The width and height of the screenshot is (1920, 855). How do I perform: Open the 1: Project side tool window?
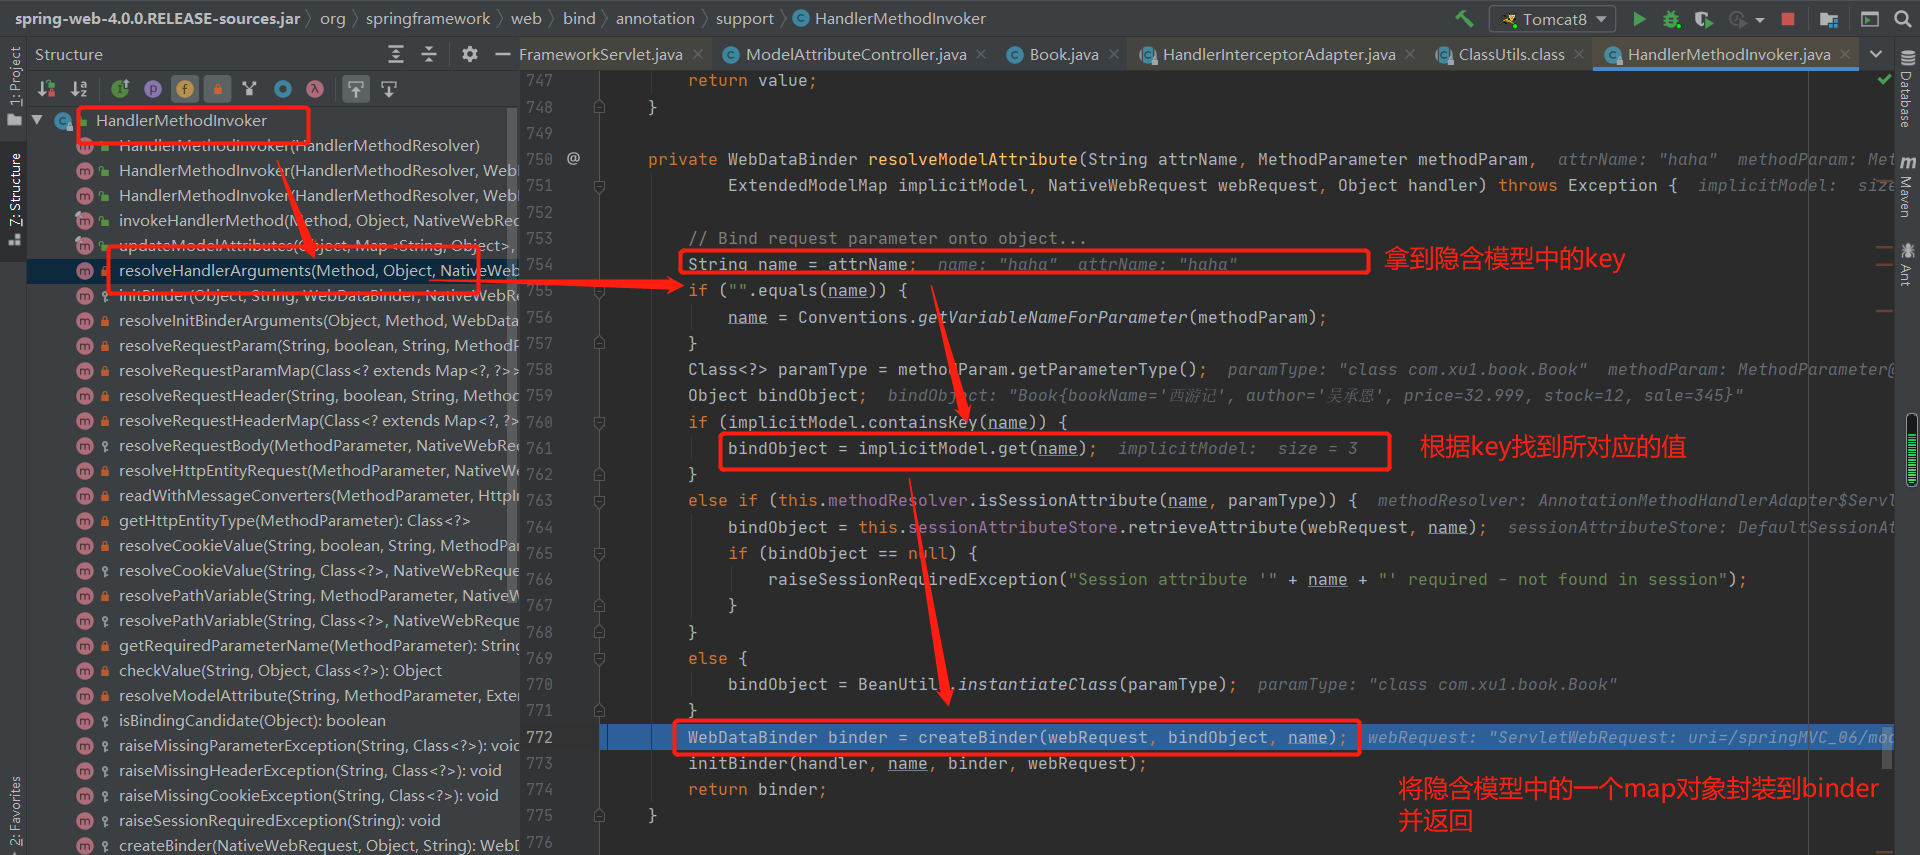[x=14, y=85]
